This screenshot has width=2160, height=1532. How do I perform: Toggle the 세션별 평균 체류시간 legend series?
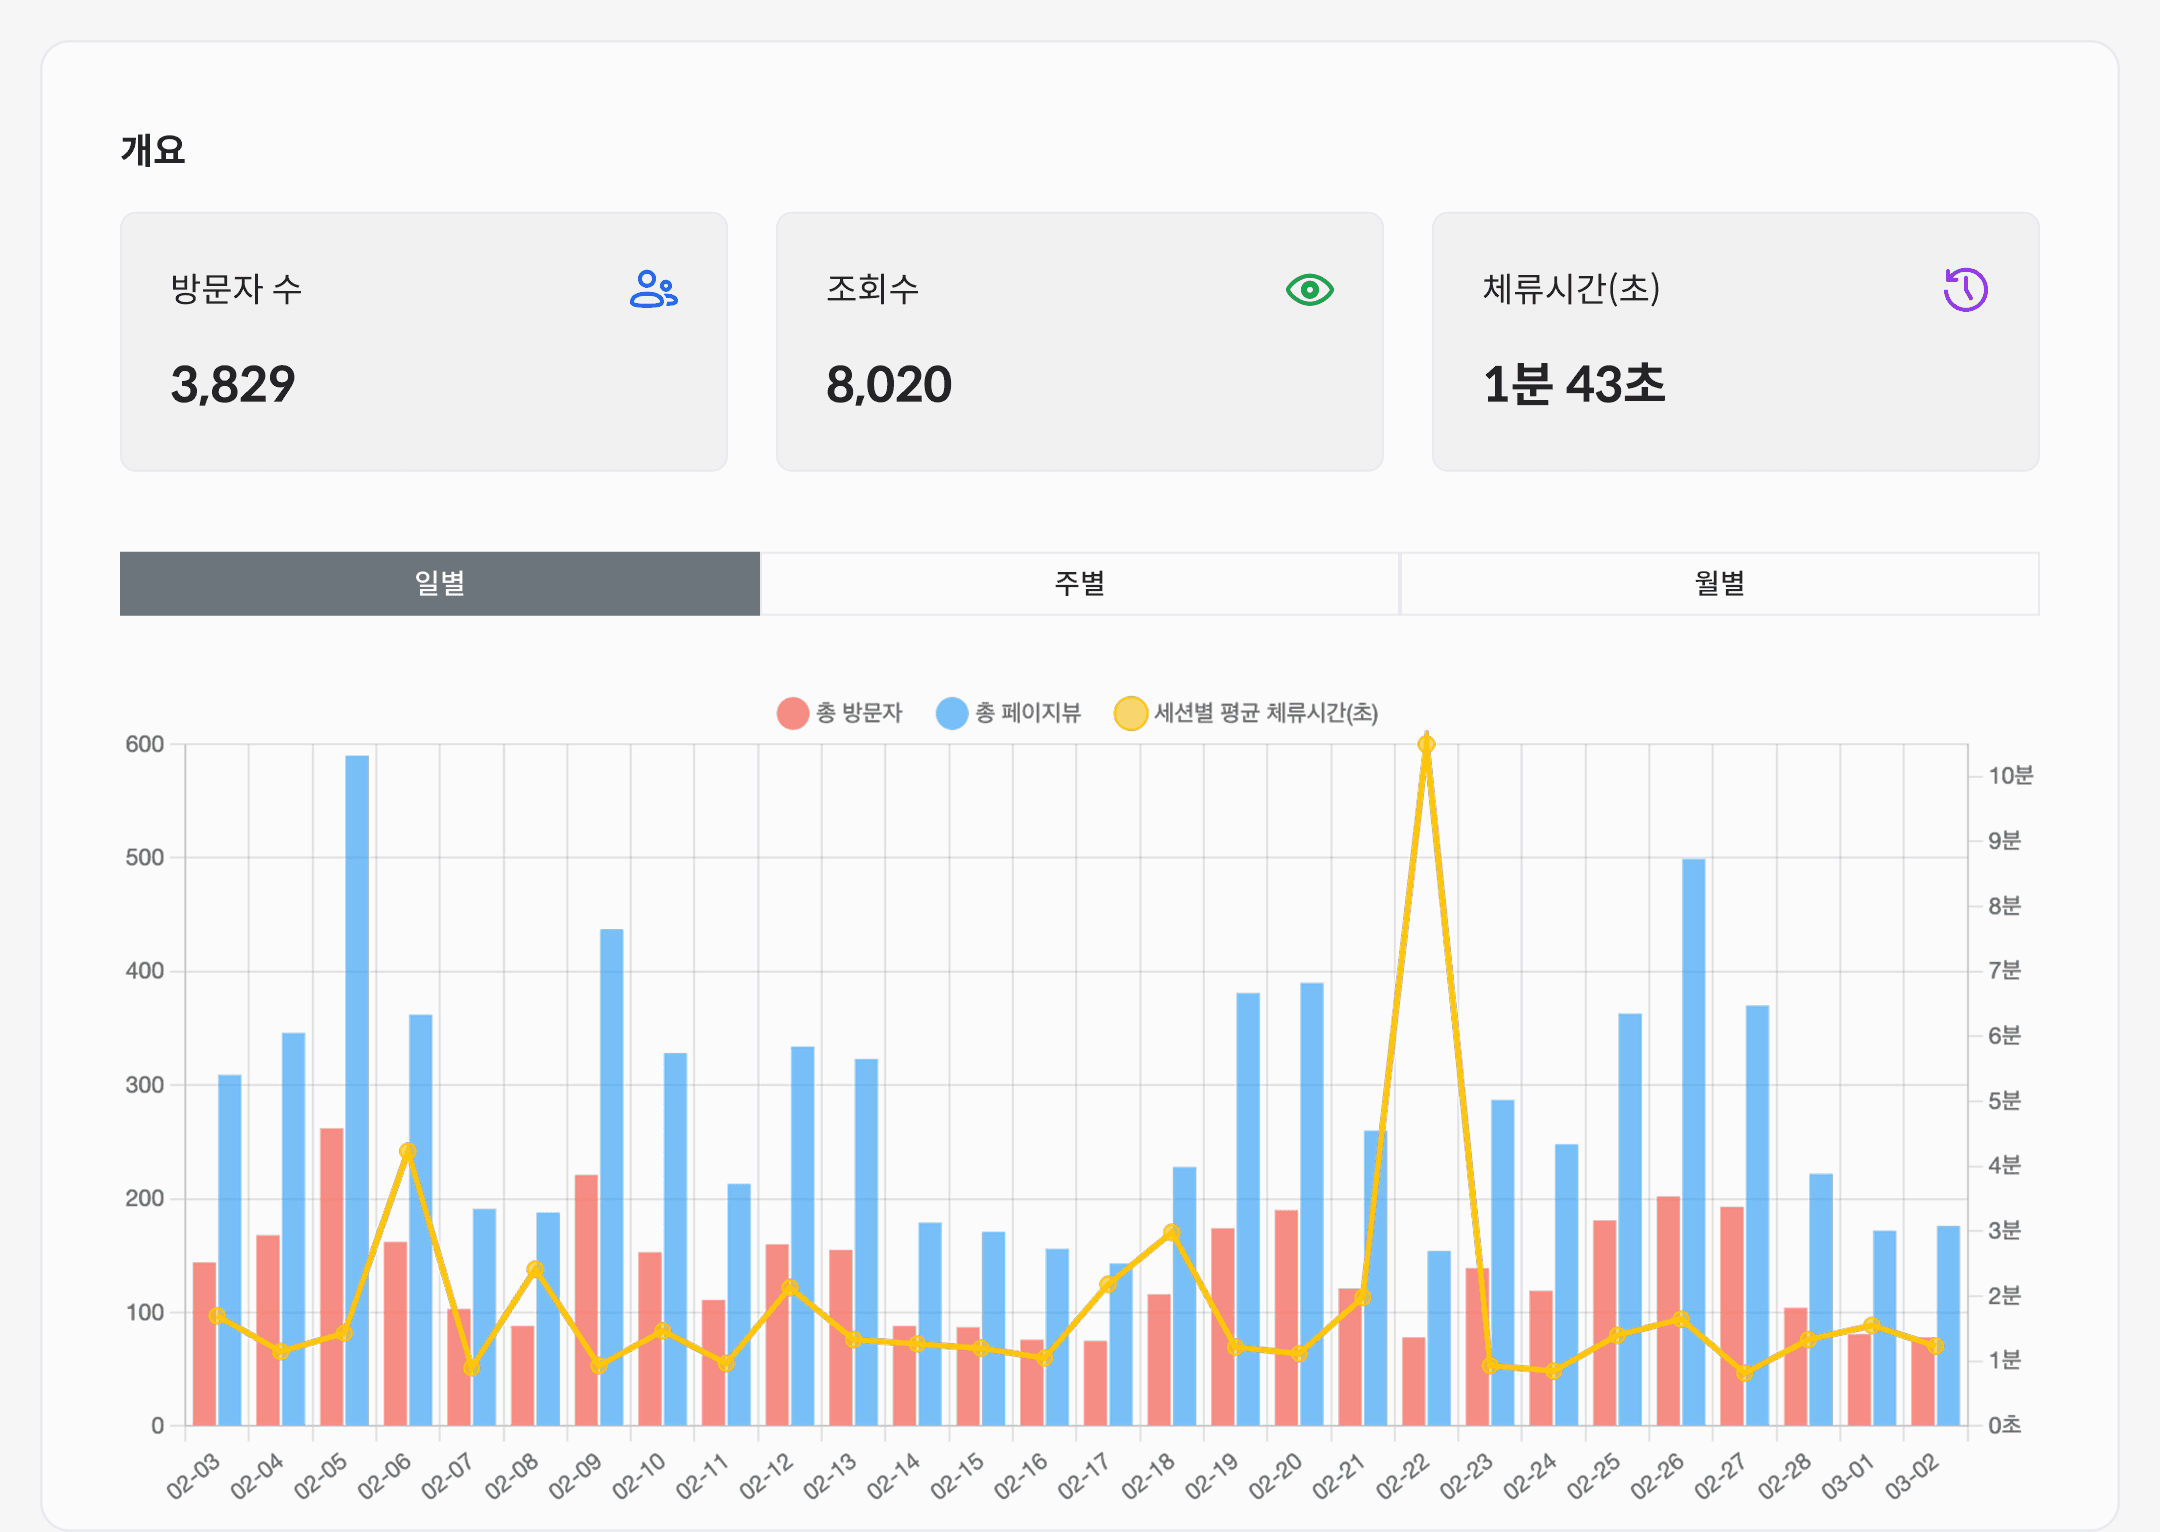tap(1266, 713)
